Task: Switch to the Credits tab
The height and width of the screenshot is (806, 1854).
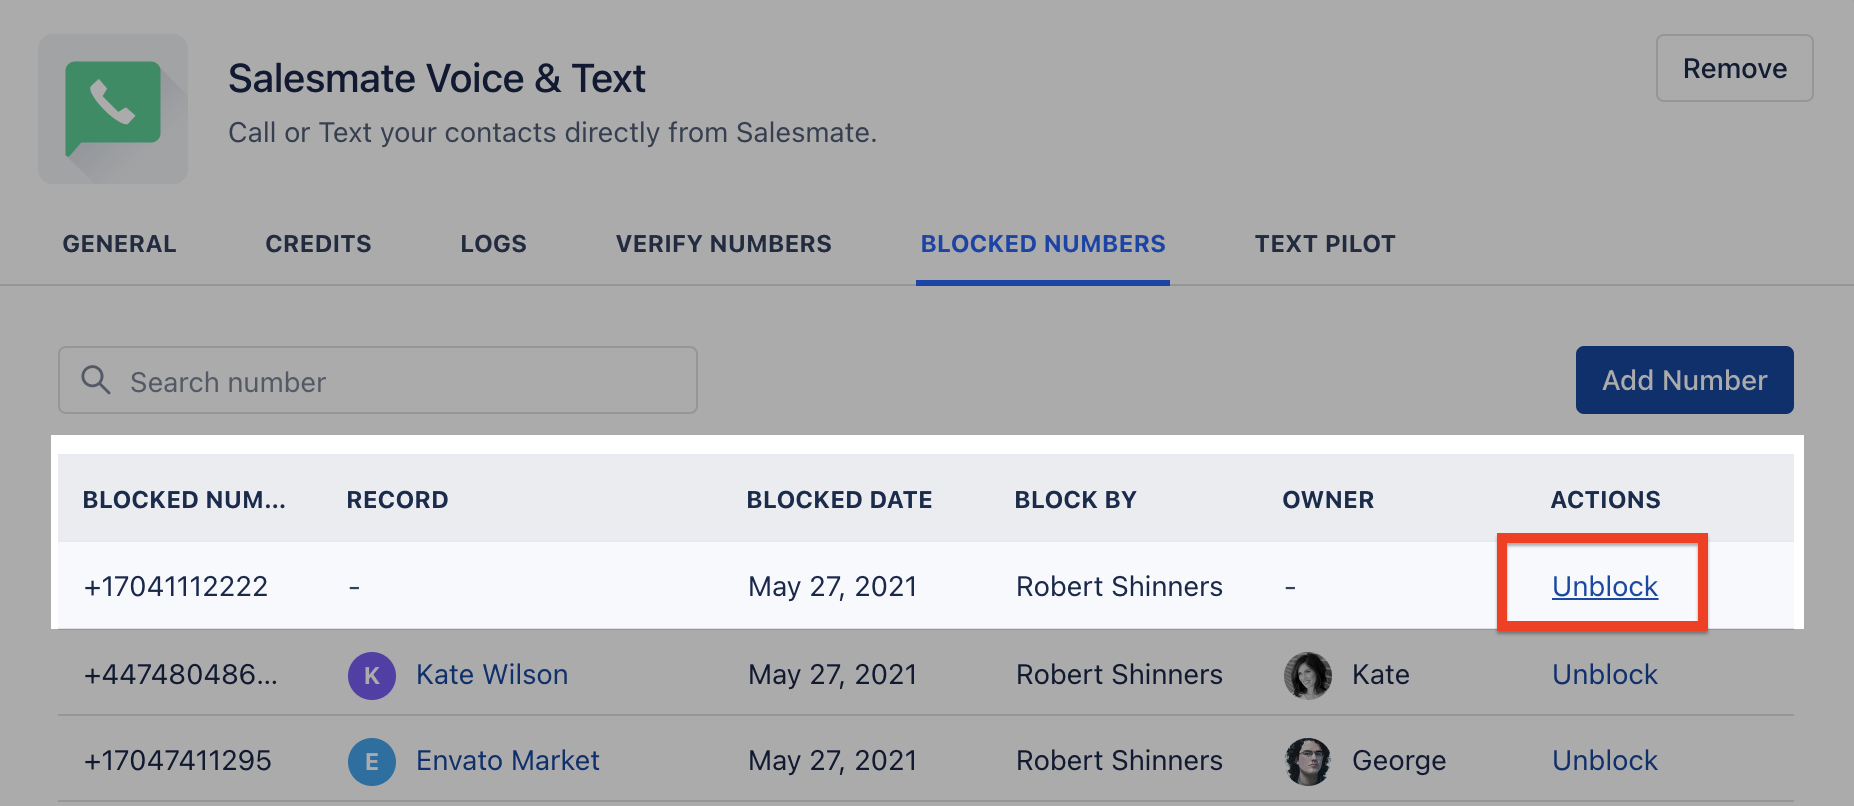Action: tap(318, 244)
